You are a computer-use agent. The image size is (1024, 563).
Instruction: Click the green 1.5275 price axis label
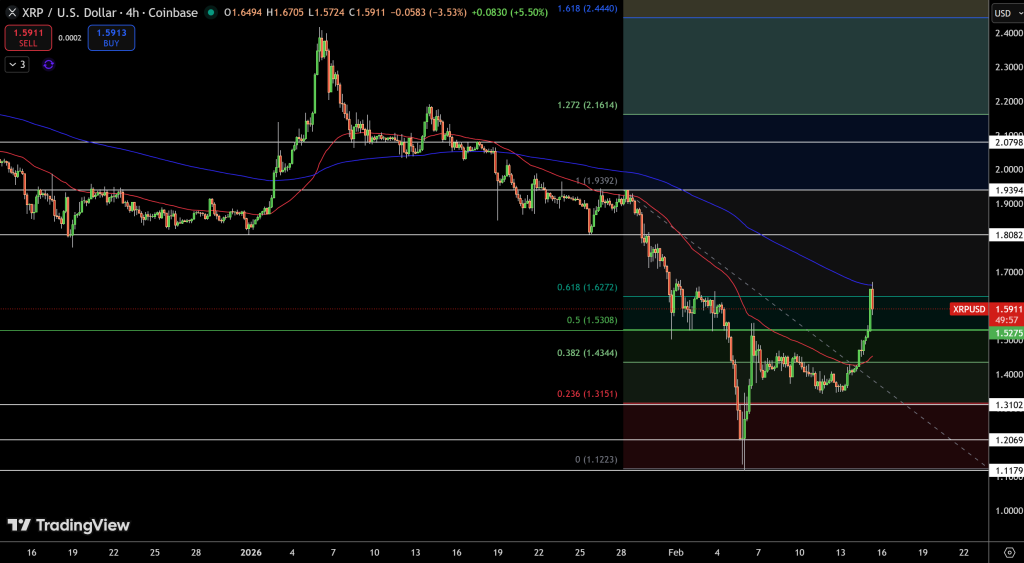pos(1007,333)
